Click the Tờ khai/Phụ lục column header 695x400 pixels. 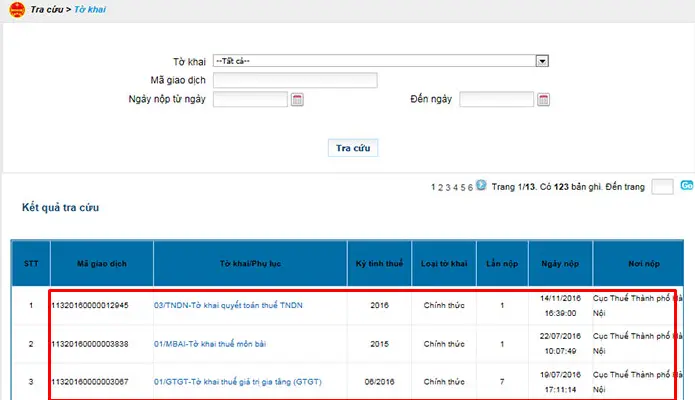click(250, 263)
